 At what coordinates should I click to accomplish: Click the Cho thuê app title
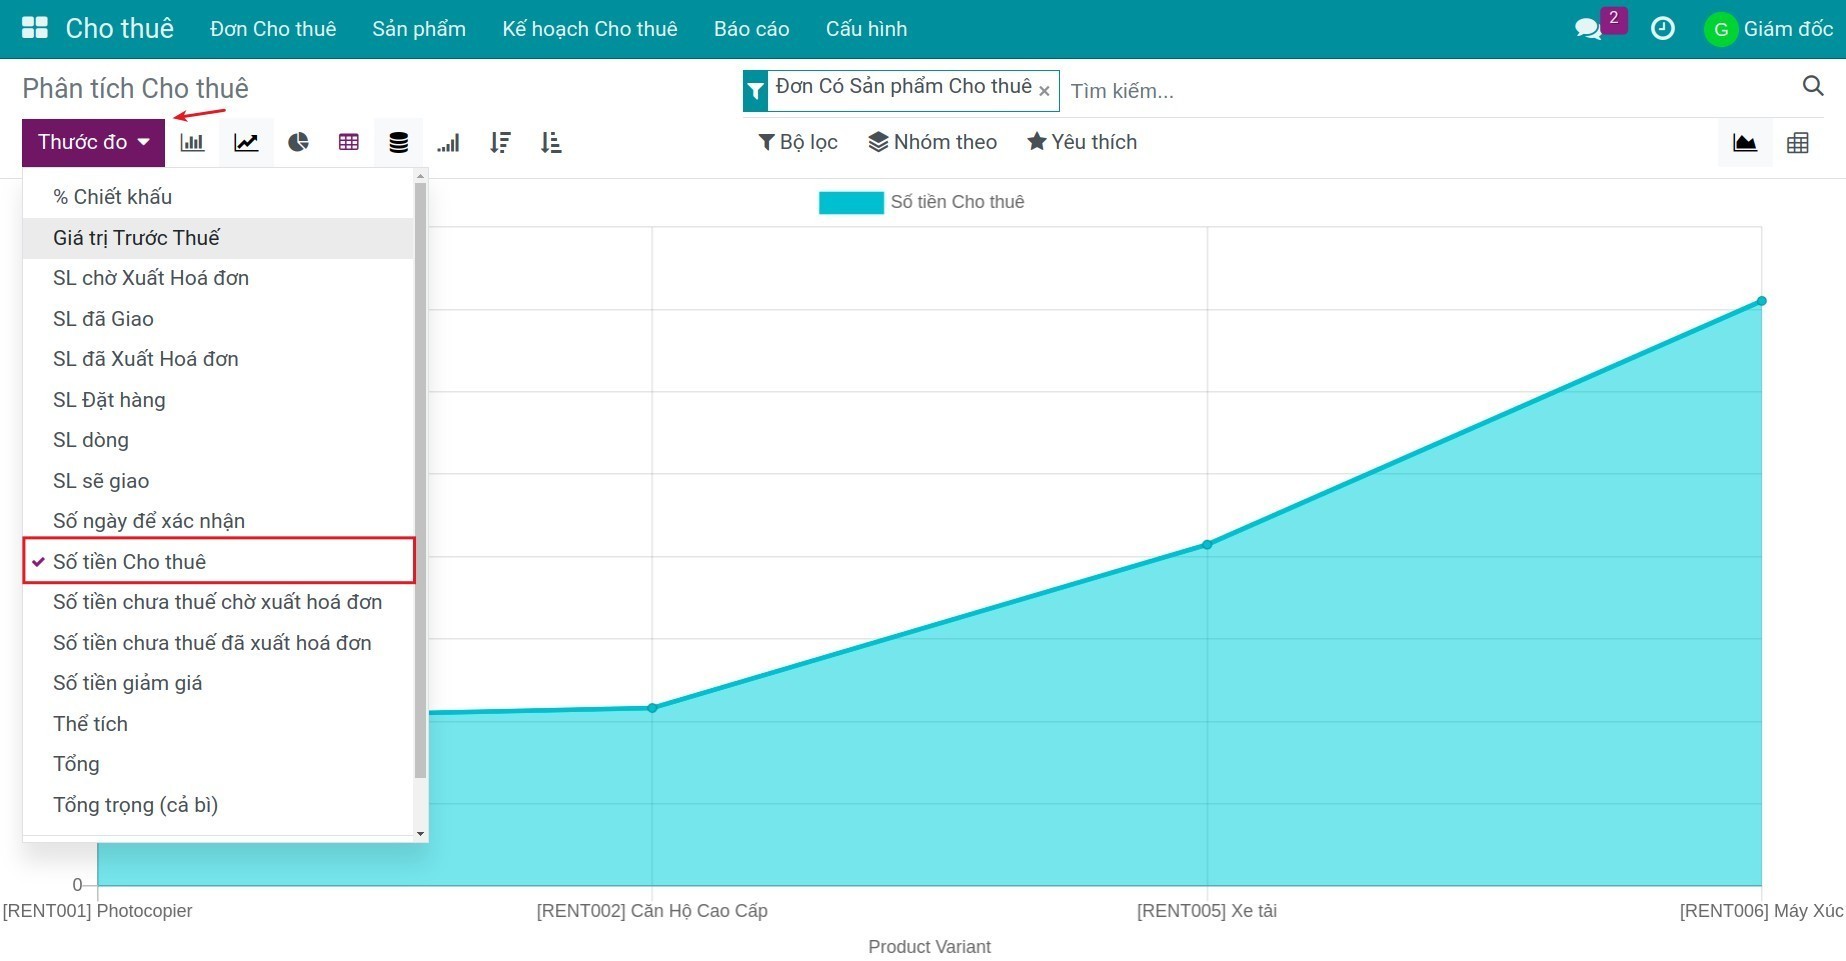click(120, 28)
